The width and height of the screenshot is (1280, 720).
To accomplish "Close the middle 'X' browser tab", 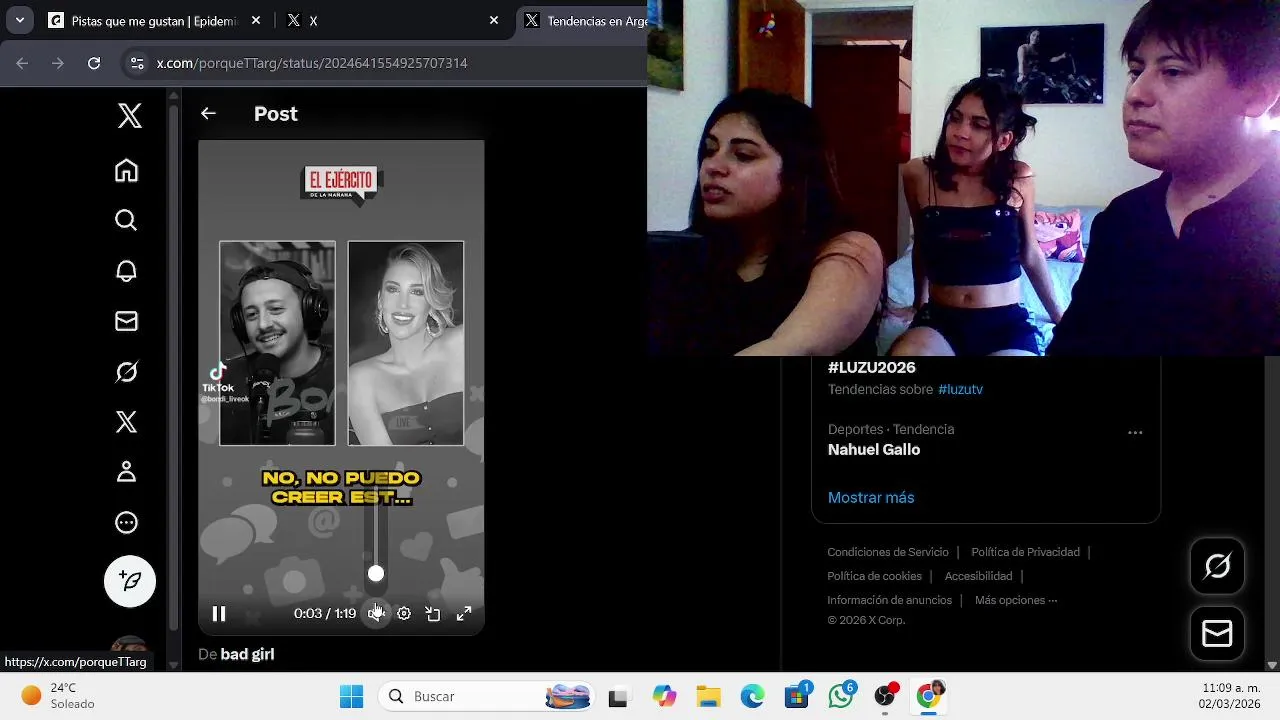I will [494, 20].
